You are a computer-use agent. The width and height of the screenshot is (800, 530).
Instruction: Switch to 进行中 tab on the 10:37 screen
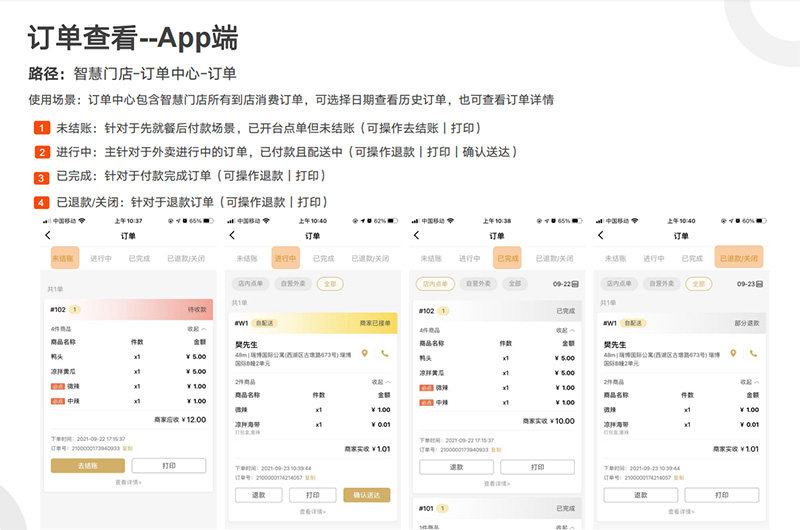click(x=101, y=259)
